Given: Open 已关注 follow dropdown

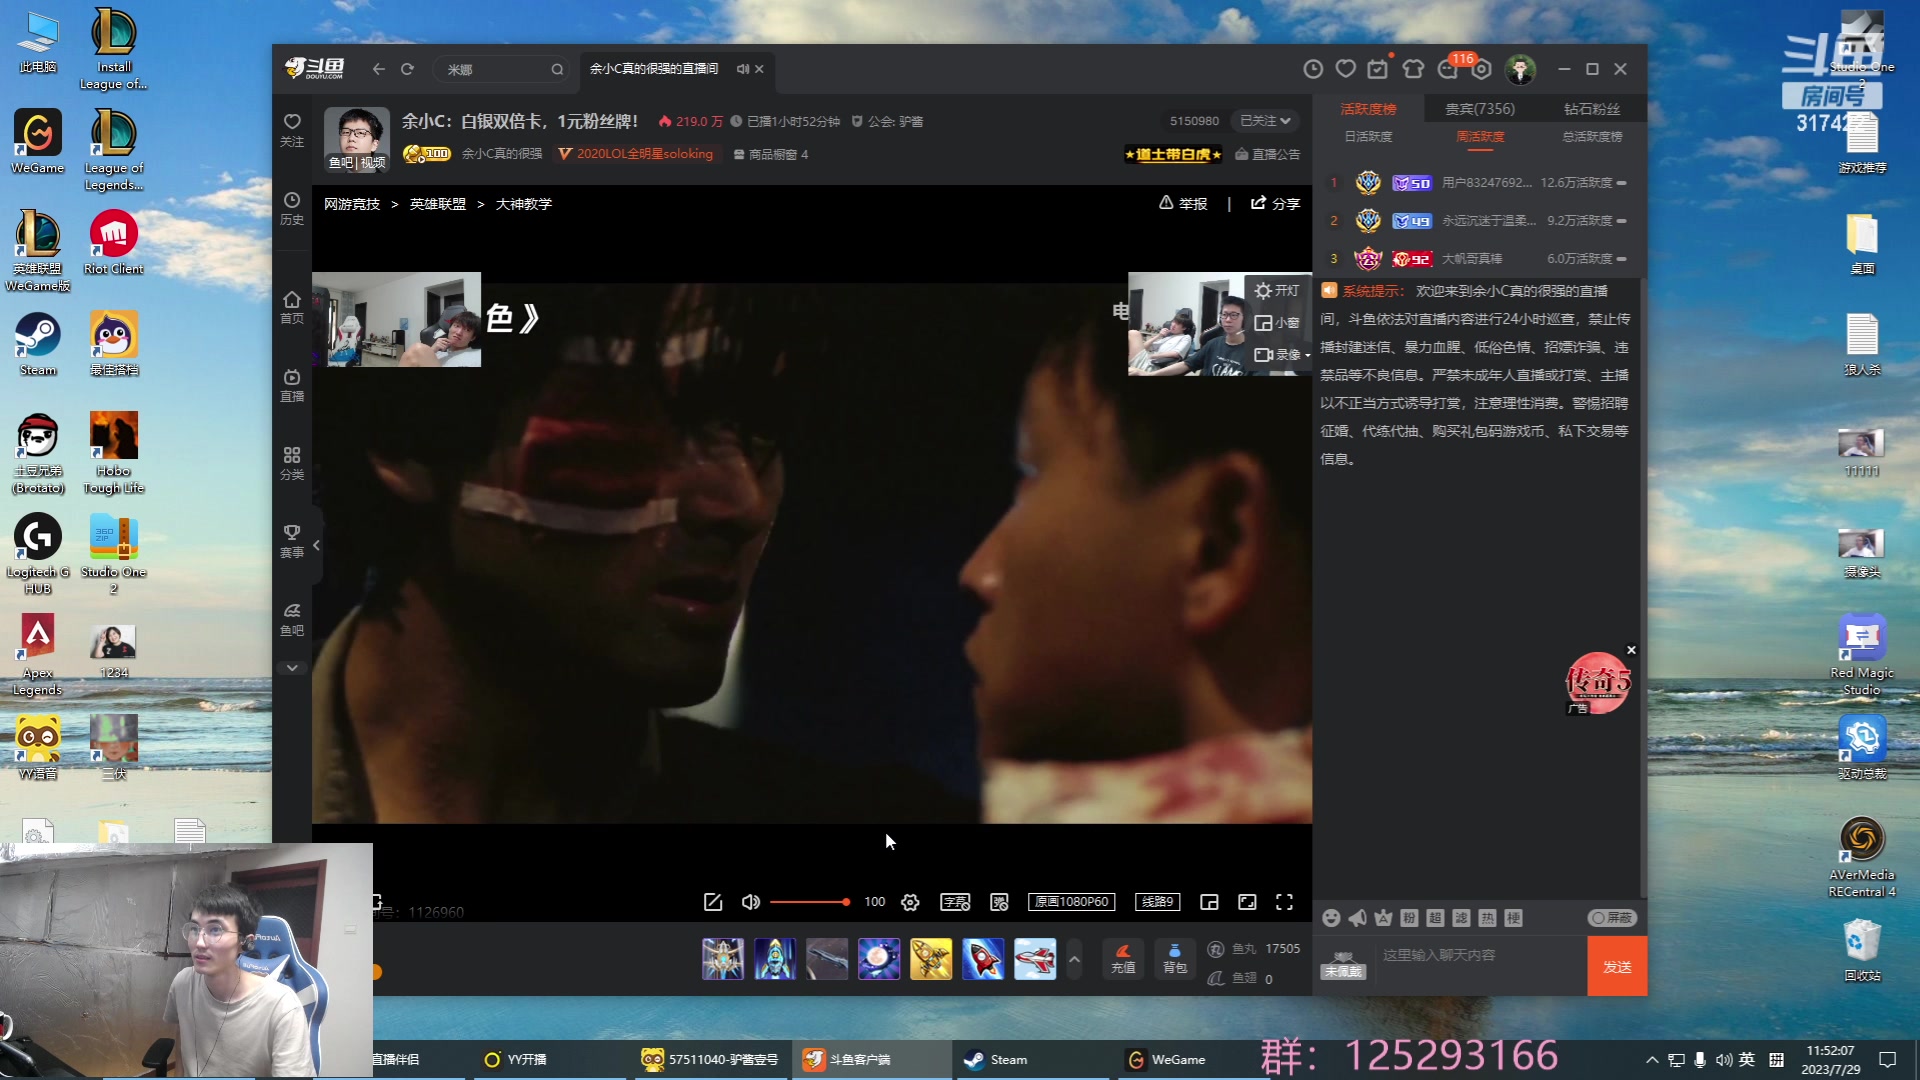Looking at the screenshot, I should [1265, 121].
